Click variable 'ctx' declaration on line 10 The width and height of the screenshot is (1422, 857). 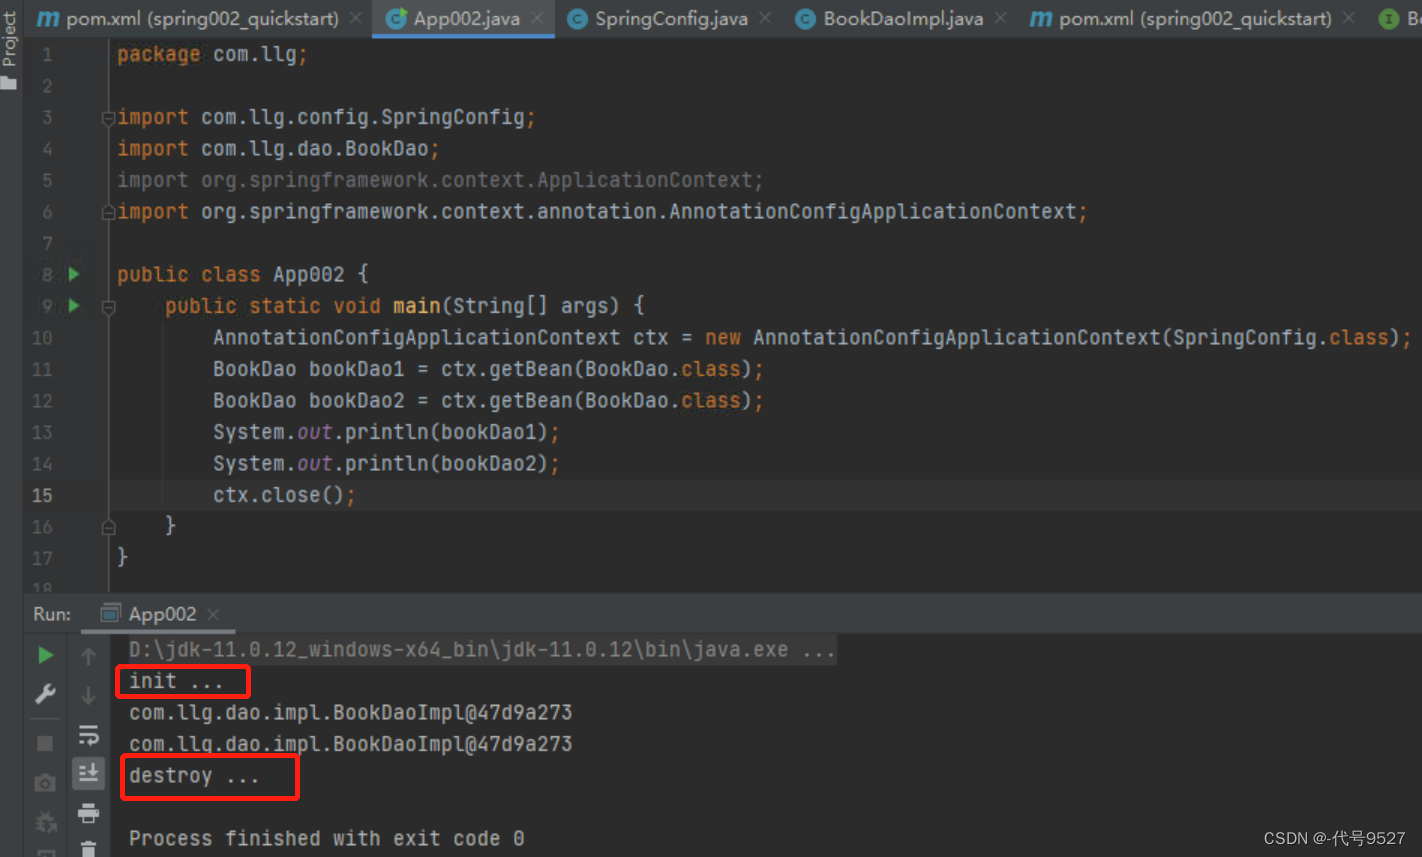(650, 337)
